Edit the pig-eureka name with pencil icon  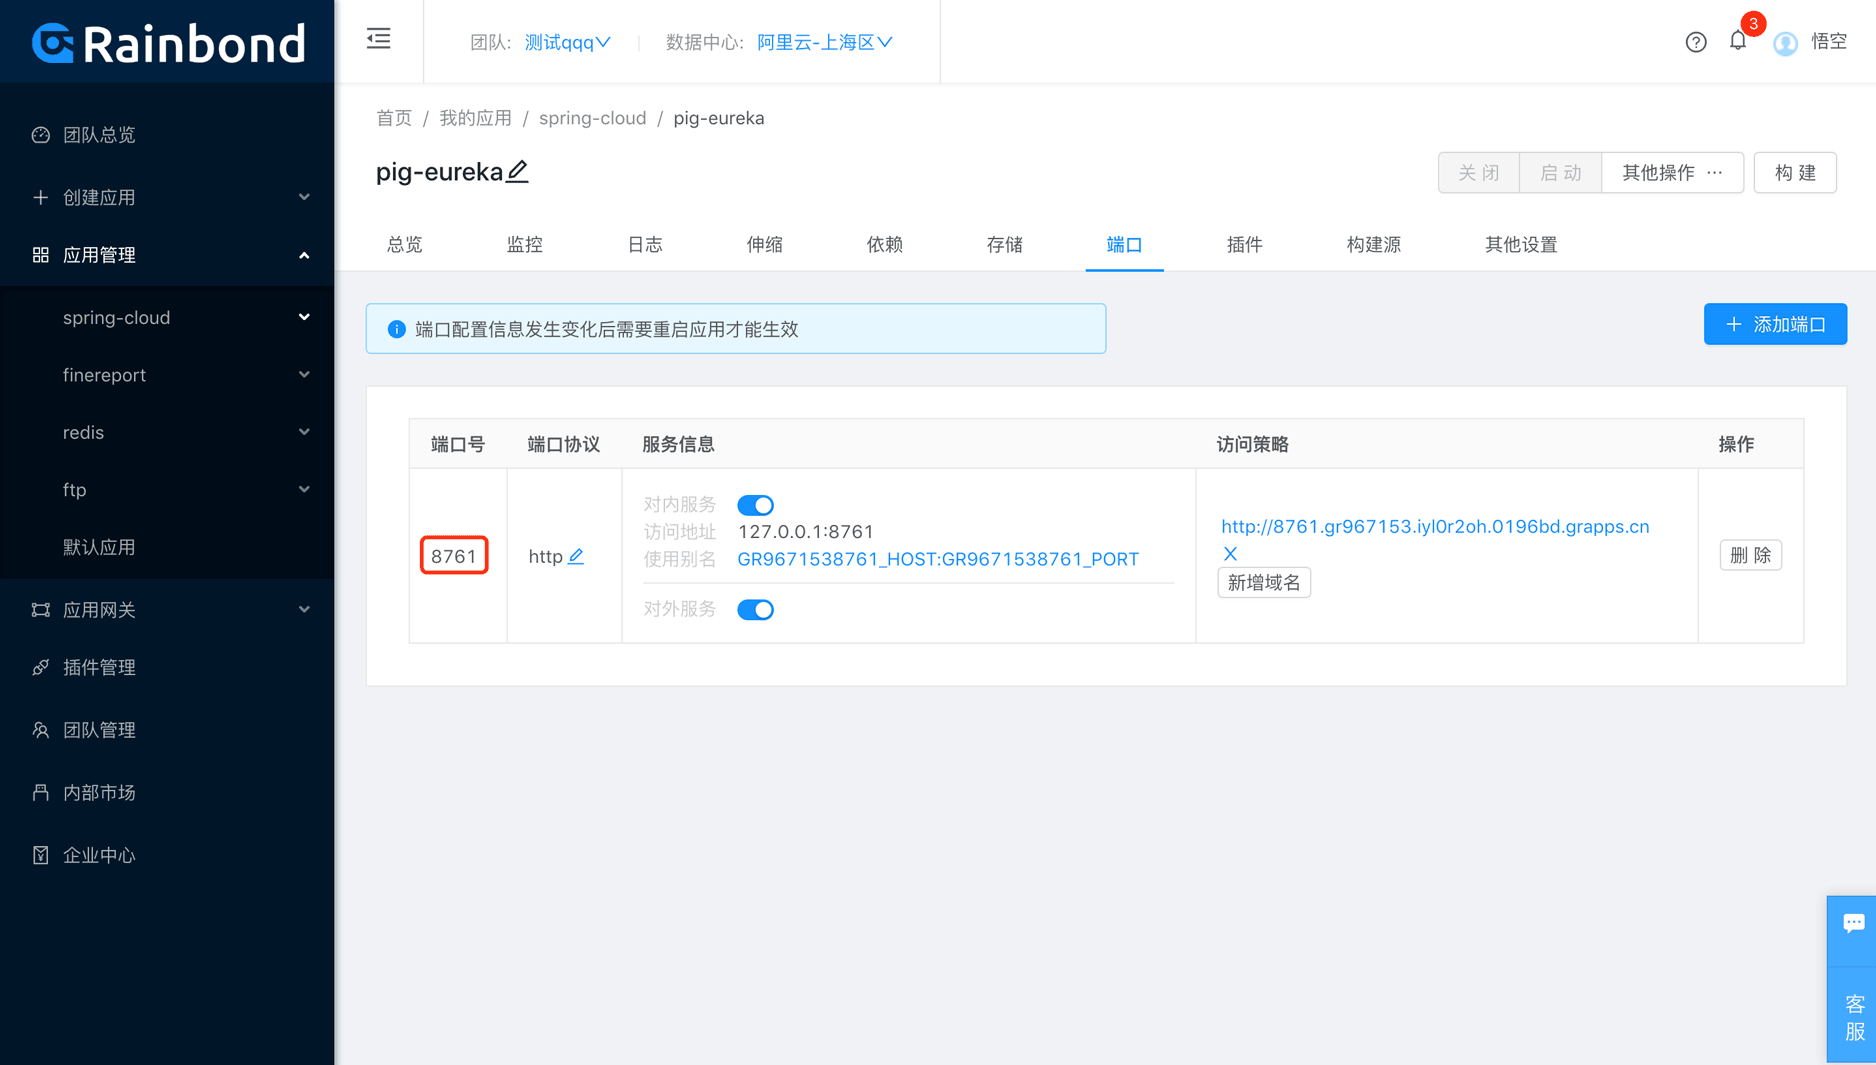pyautogui.click(x=517, y=171)
